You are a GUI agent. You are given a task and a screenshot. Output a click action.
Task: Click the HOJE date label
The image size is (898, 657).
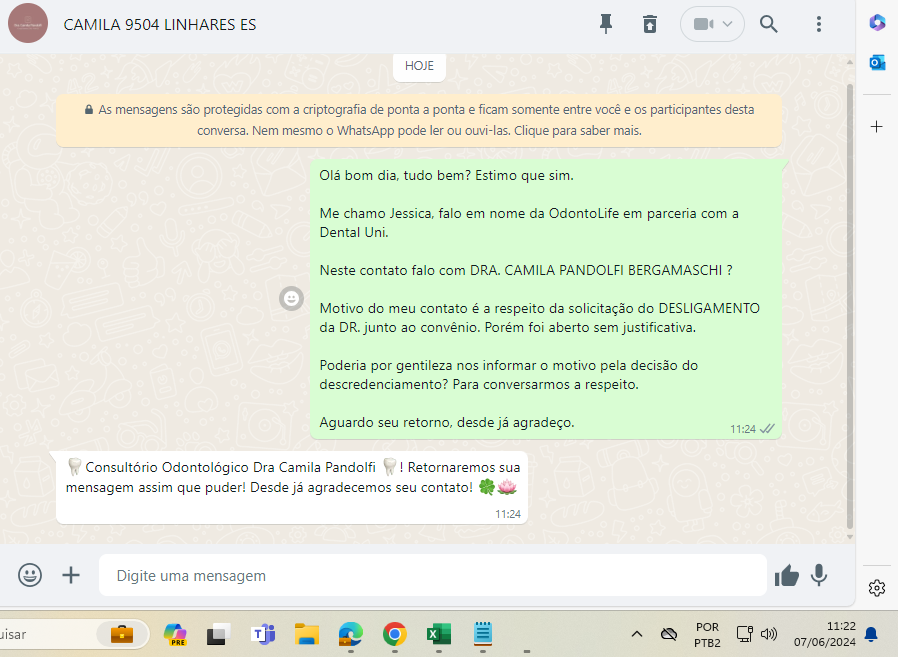pyautogui.click(x=419, y=66)
